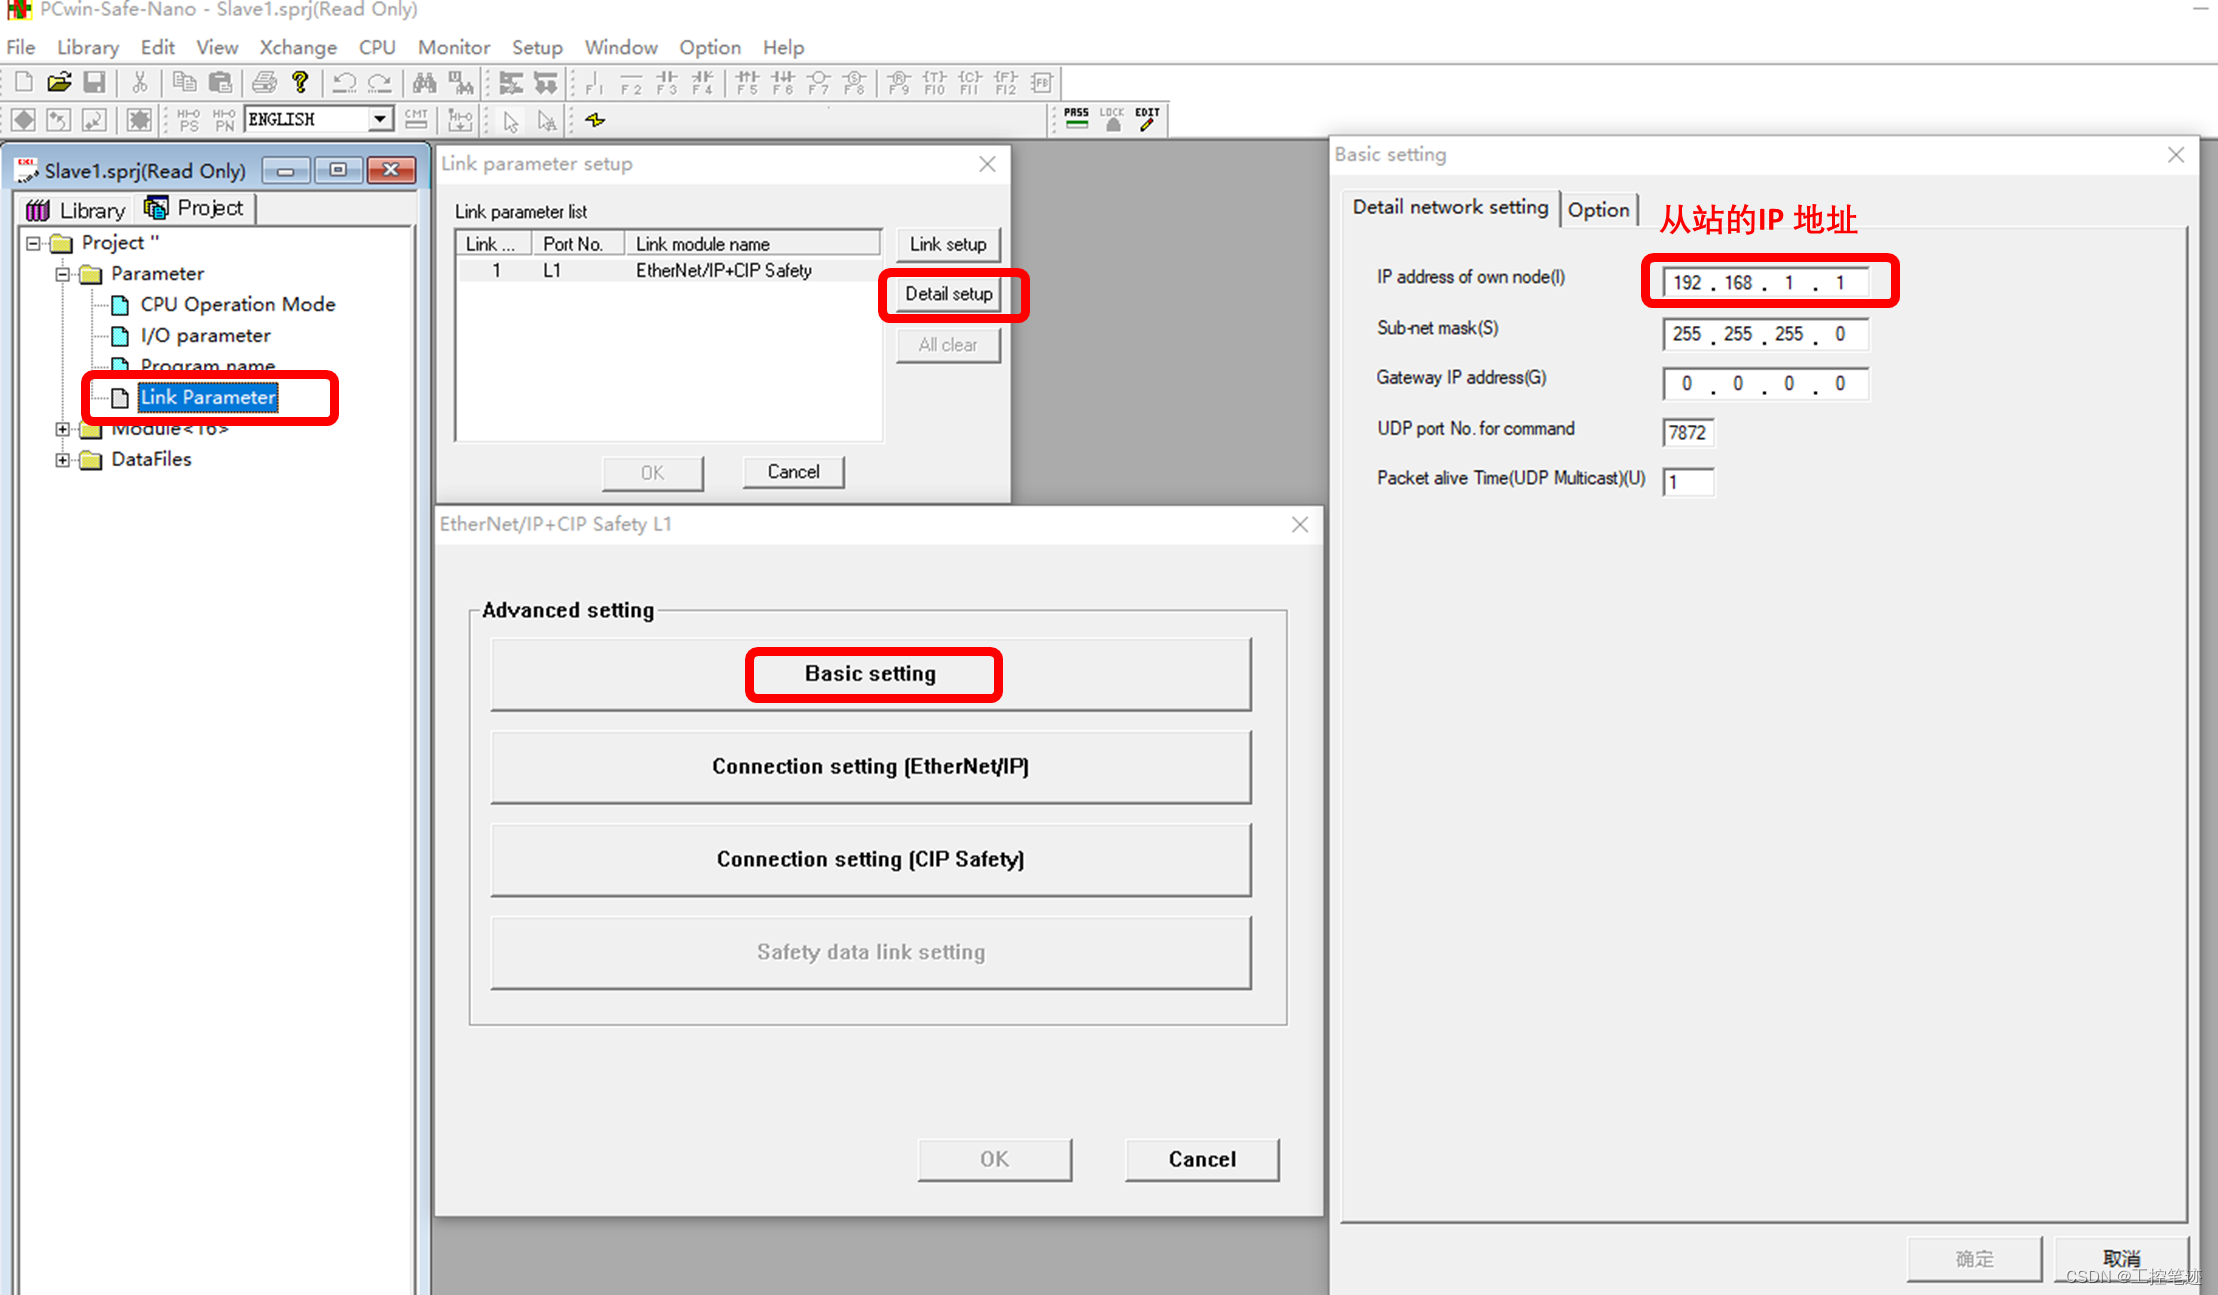Click the EDIT pencil toolbar icon
The height and width of the screenshot is (1295, 2218).
click(x=1147, y=119)
